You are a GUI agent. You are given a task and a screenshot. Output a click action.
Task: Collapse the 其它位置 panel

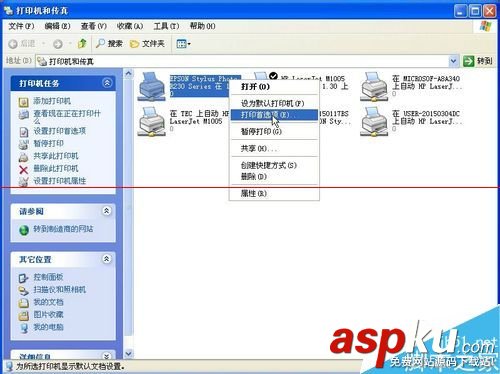point(106,259)
